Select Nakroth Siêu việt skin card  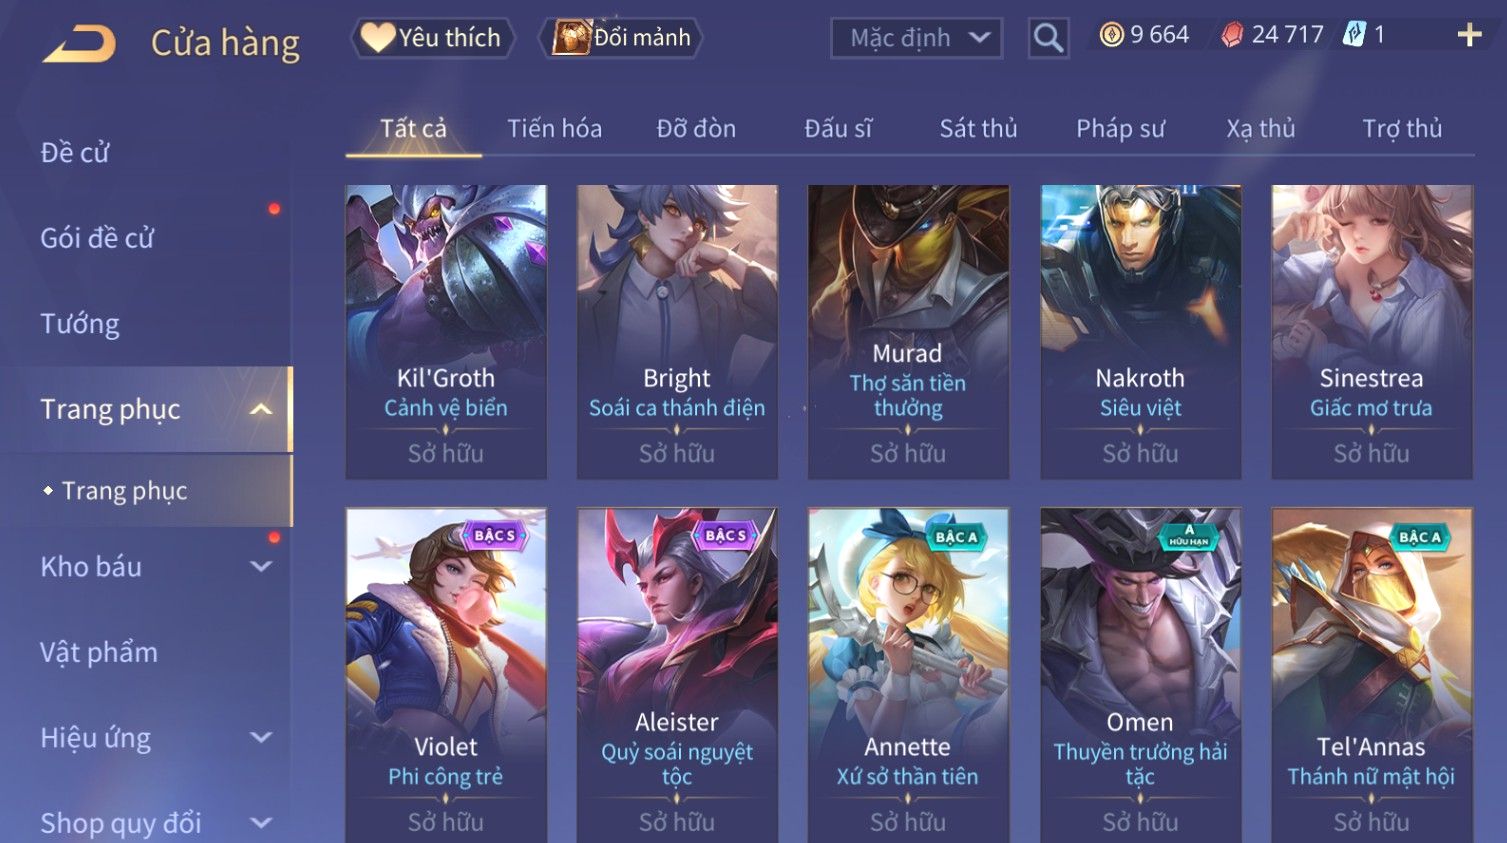click(x=1140, y=331)
